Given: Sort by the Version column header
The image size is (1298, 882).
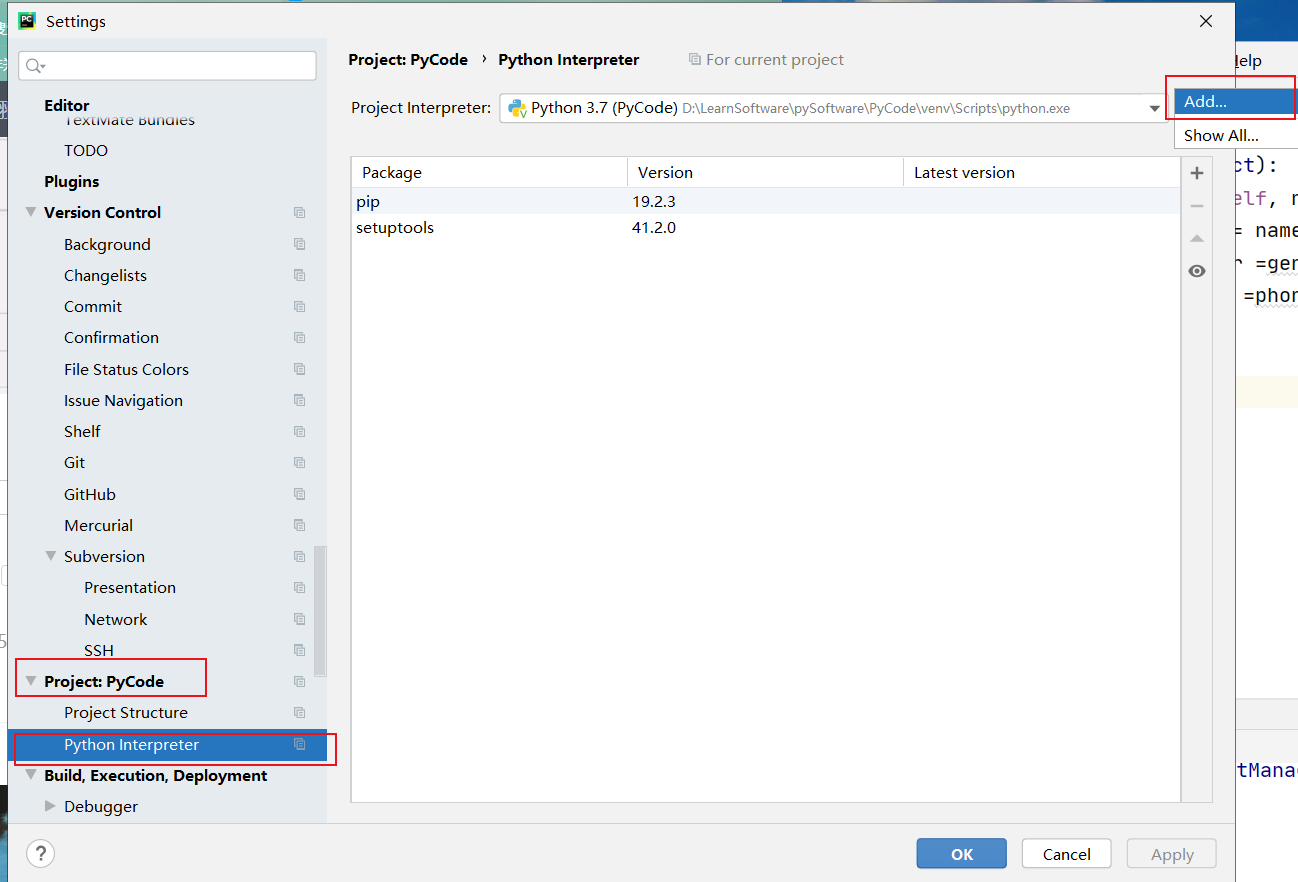Looking at the screenshot, I should (765, 172).
